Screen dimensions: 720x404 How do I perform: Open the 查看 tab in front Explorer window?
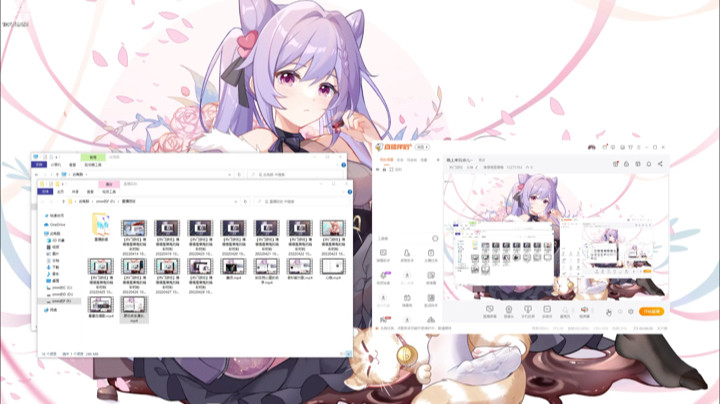[90, 191]
